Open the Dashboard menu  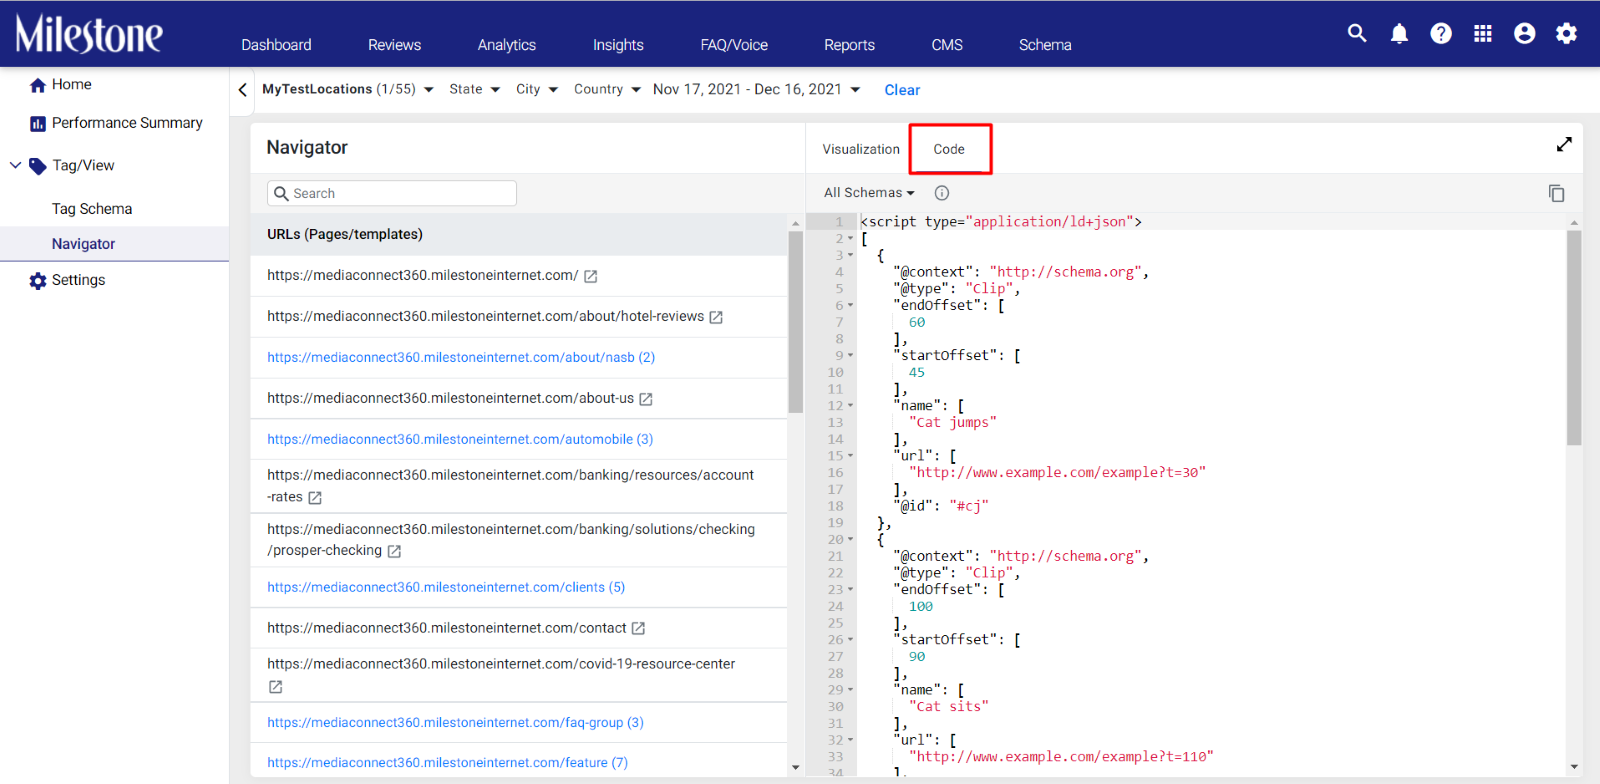(x=276, y=45)
